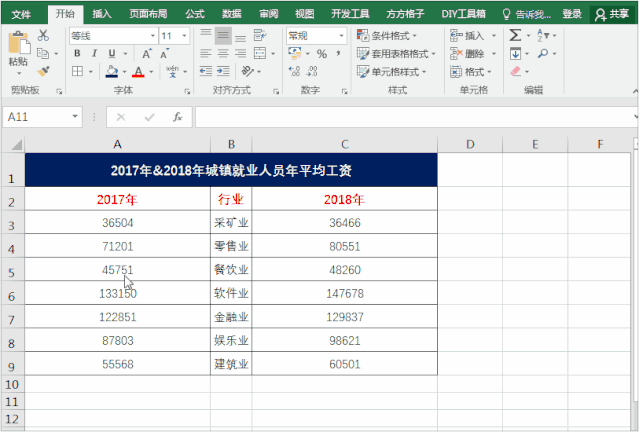639x432 pixels.
Task: Click the red font color swatch
Action: click(139, 72)
